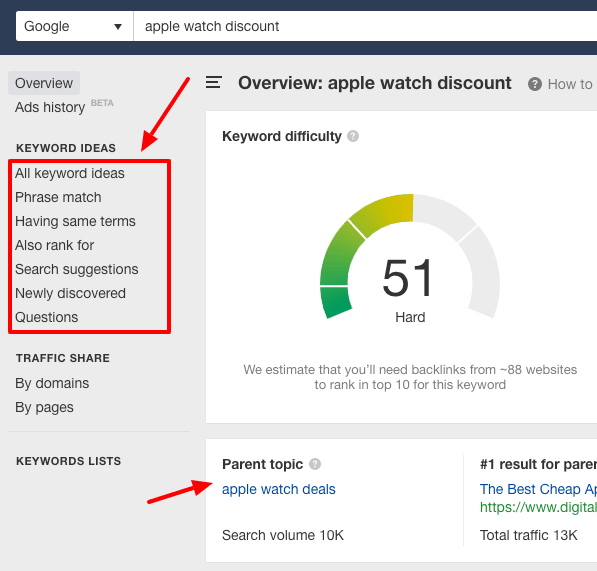Click the help icon next to 'How to'
This screenshot has width=597, height=571.
(x=535, y=84)
